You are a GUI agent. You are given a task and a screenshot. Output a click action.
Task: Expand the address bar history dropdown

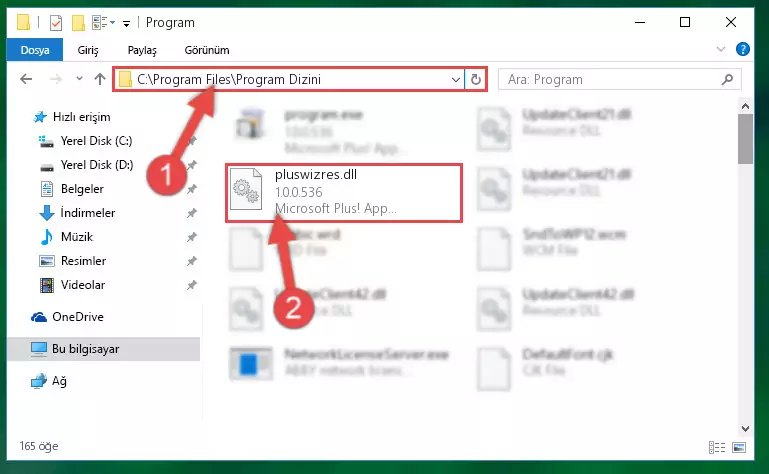pos(456,79)
